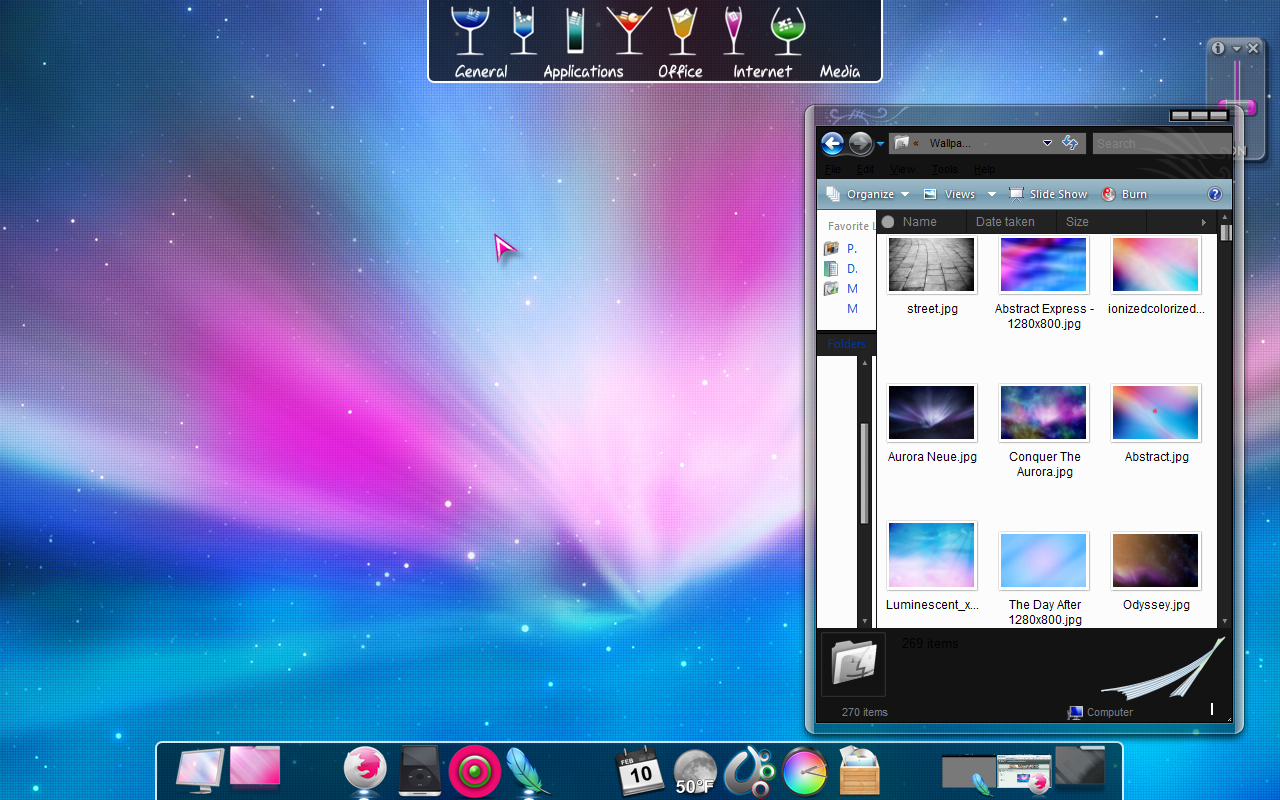Launch the blue swirl with circles dock icon

pos(751,772)
